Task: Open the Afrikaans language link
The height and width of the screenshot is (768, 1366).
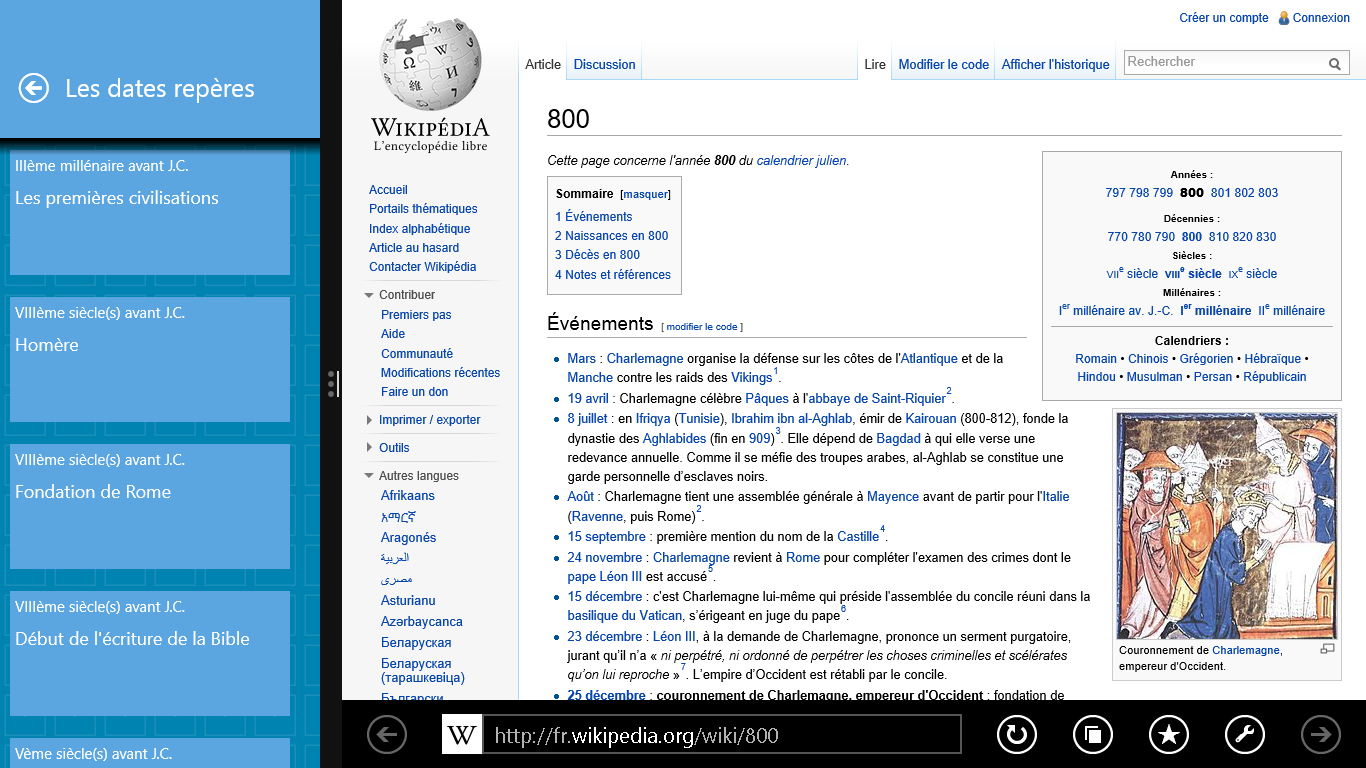Action: [x=408, y=496]
